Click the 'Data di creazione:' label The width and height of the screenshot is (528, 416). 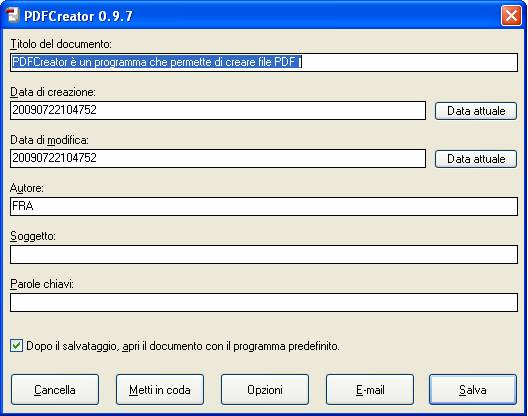[53, 92]
